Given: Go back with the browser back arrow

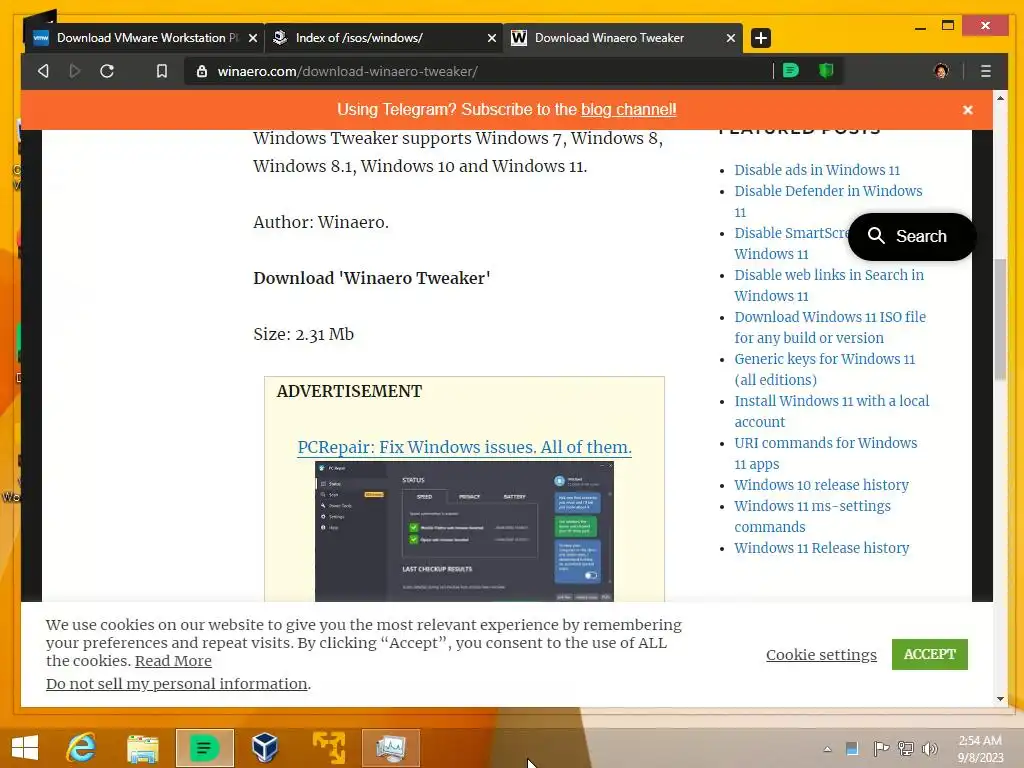Looking at the screenshot, I should pos(43,71).
